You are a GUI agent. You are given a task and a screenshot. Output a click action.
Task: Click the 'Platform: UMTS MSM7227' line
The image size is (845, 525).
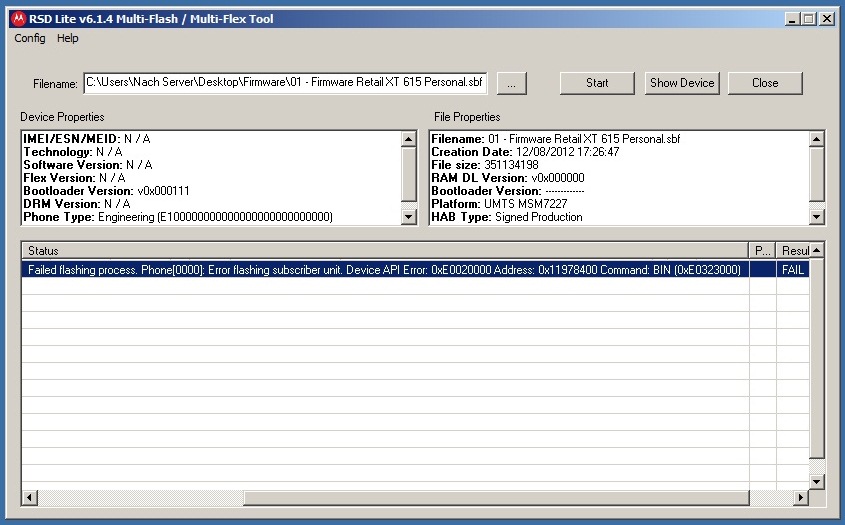(499, 203)
